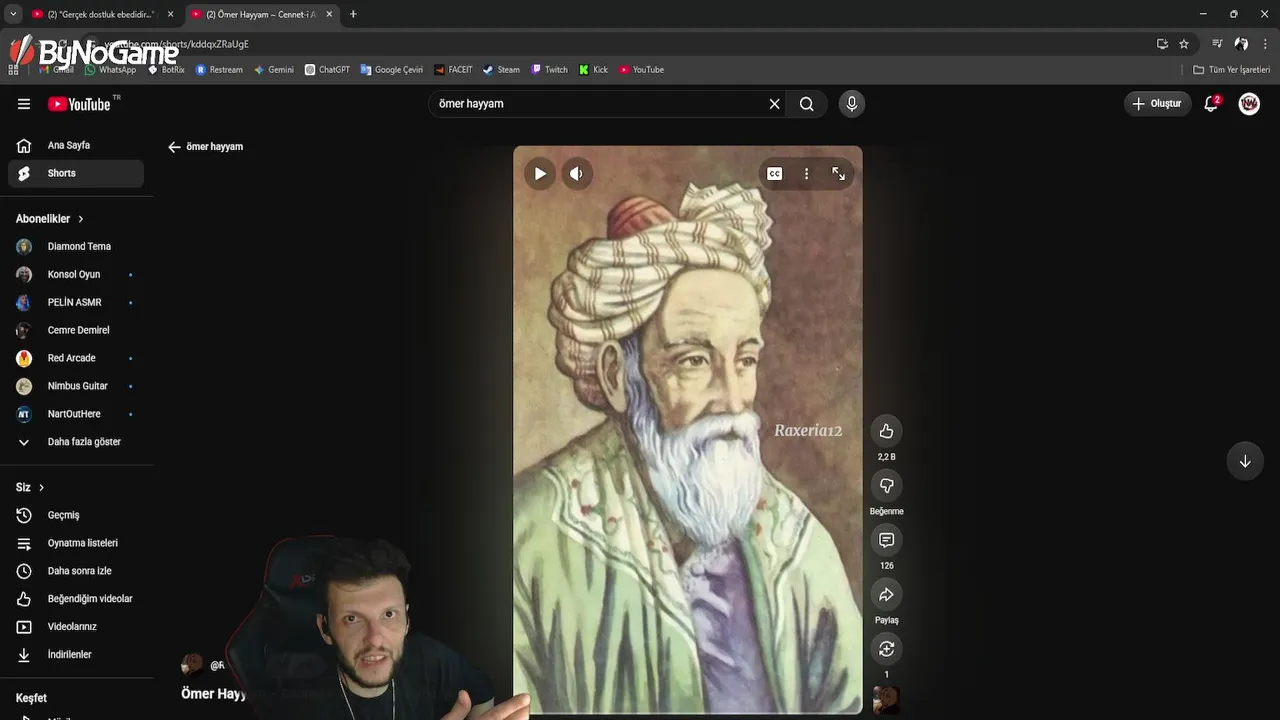
Task: Toggle closed captions on the Short
Action: tap(774, 174)
